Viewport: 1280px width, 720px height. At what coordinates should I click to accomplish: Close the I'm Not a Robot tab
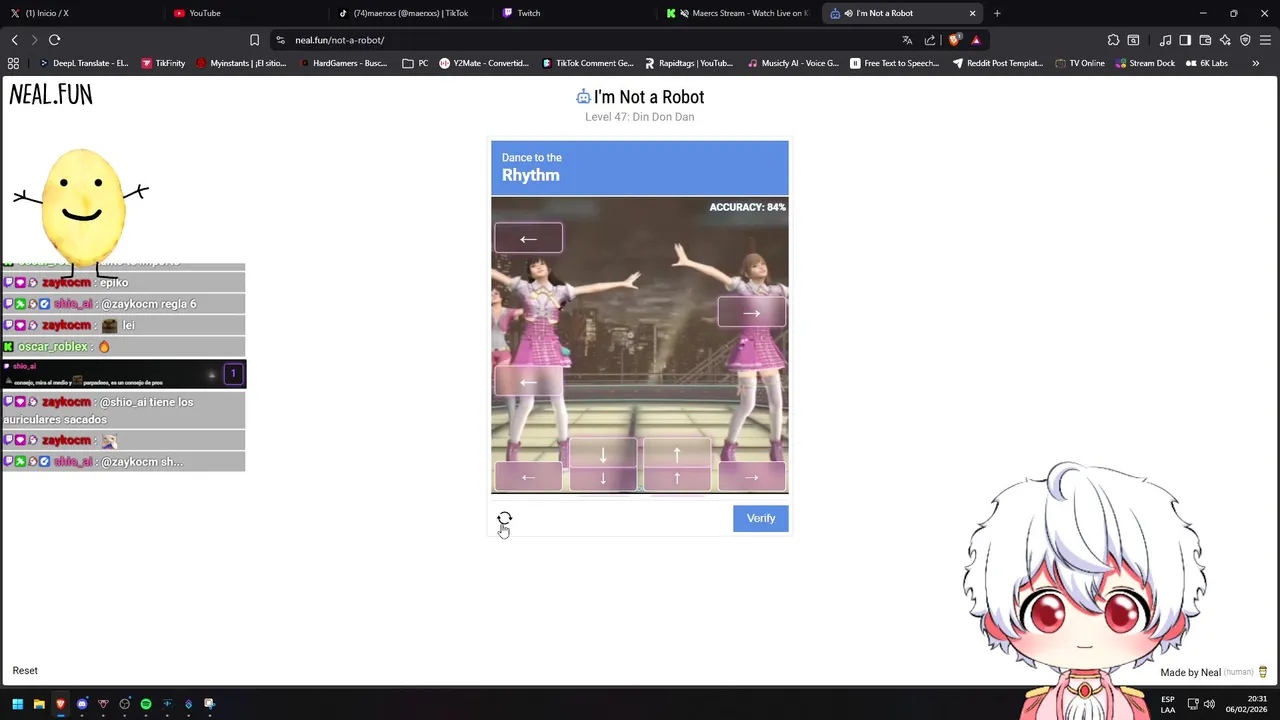click(x=972, y=13)
